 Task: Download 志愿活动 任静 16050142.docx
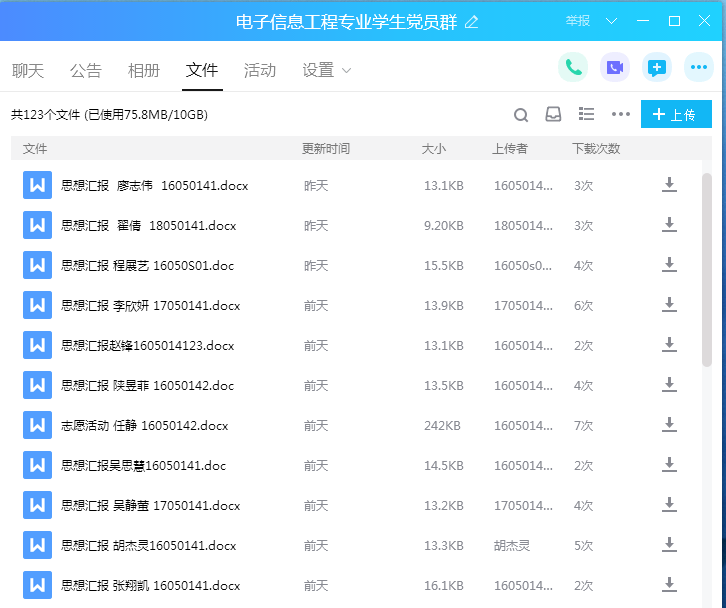click(669, 425)
